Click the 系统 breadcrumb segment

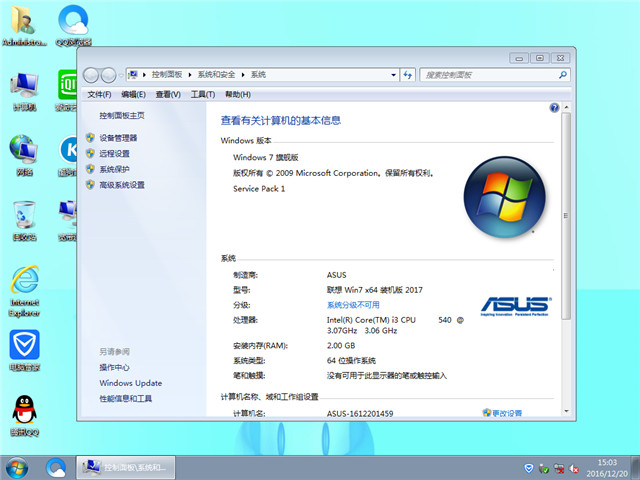click(x=258, y=75)
